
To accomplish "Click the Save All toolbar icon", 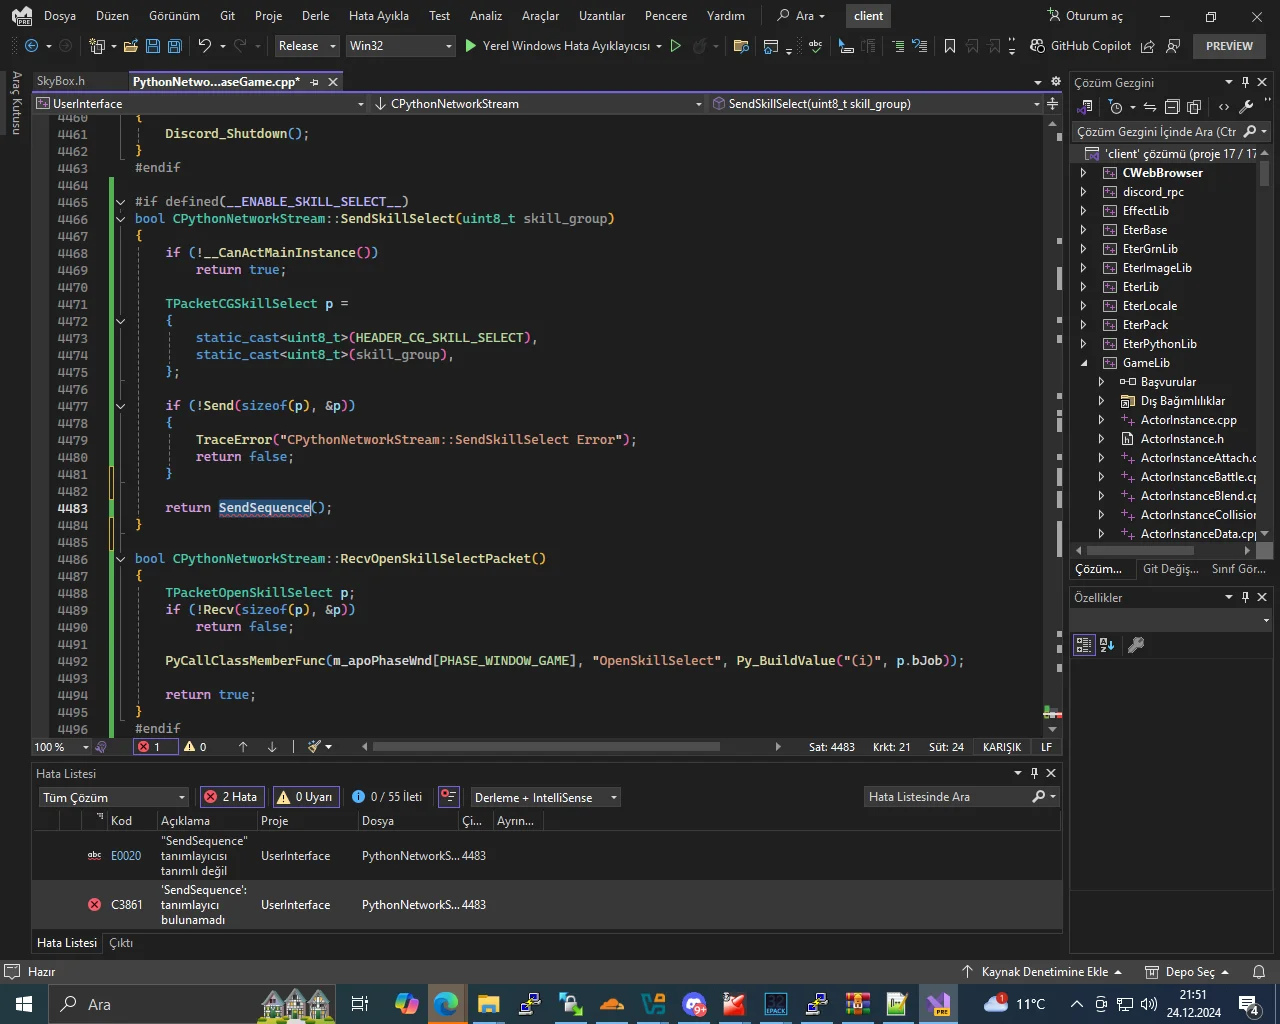I will pos(175,46).
